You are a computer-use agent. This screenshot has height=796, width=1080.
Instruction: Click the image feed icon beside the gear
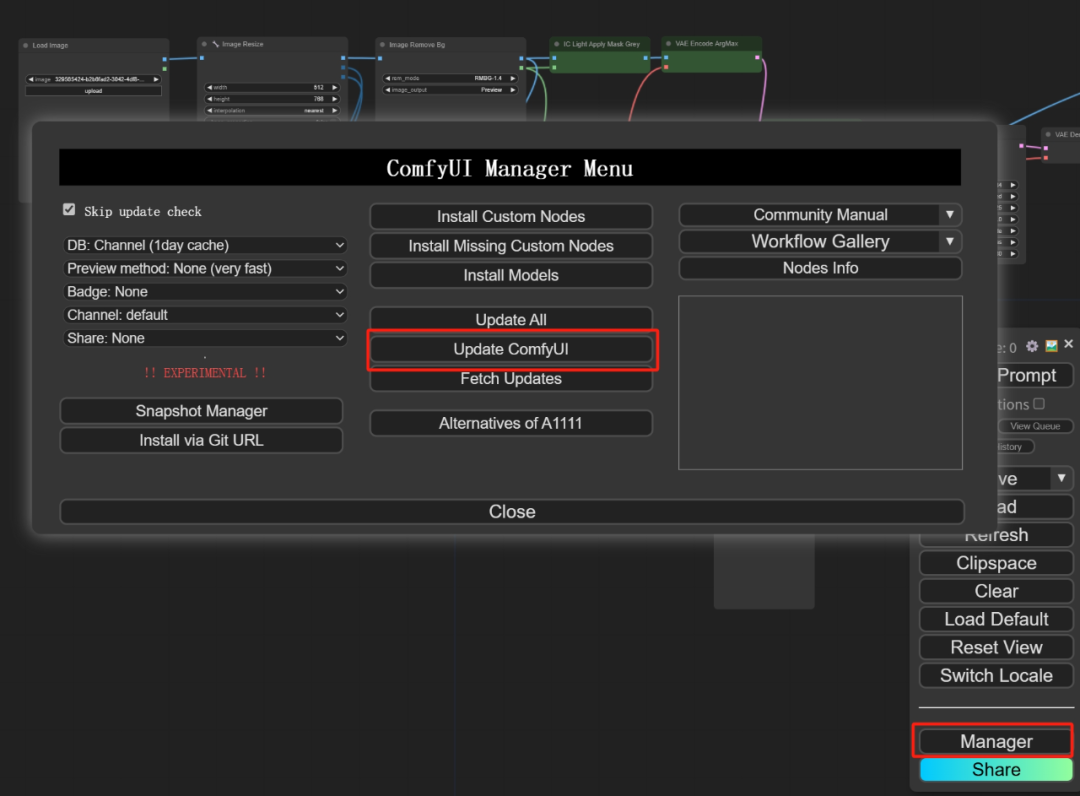coord(1051,346)
